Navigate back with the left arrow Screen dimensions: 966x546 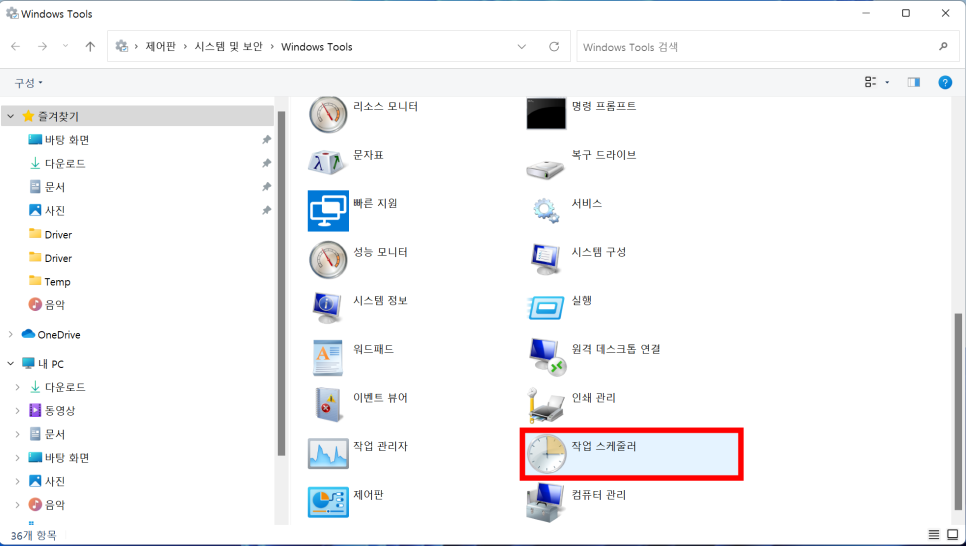(x=16, y=46)
